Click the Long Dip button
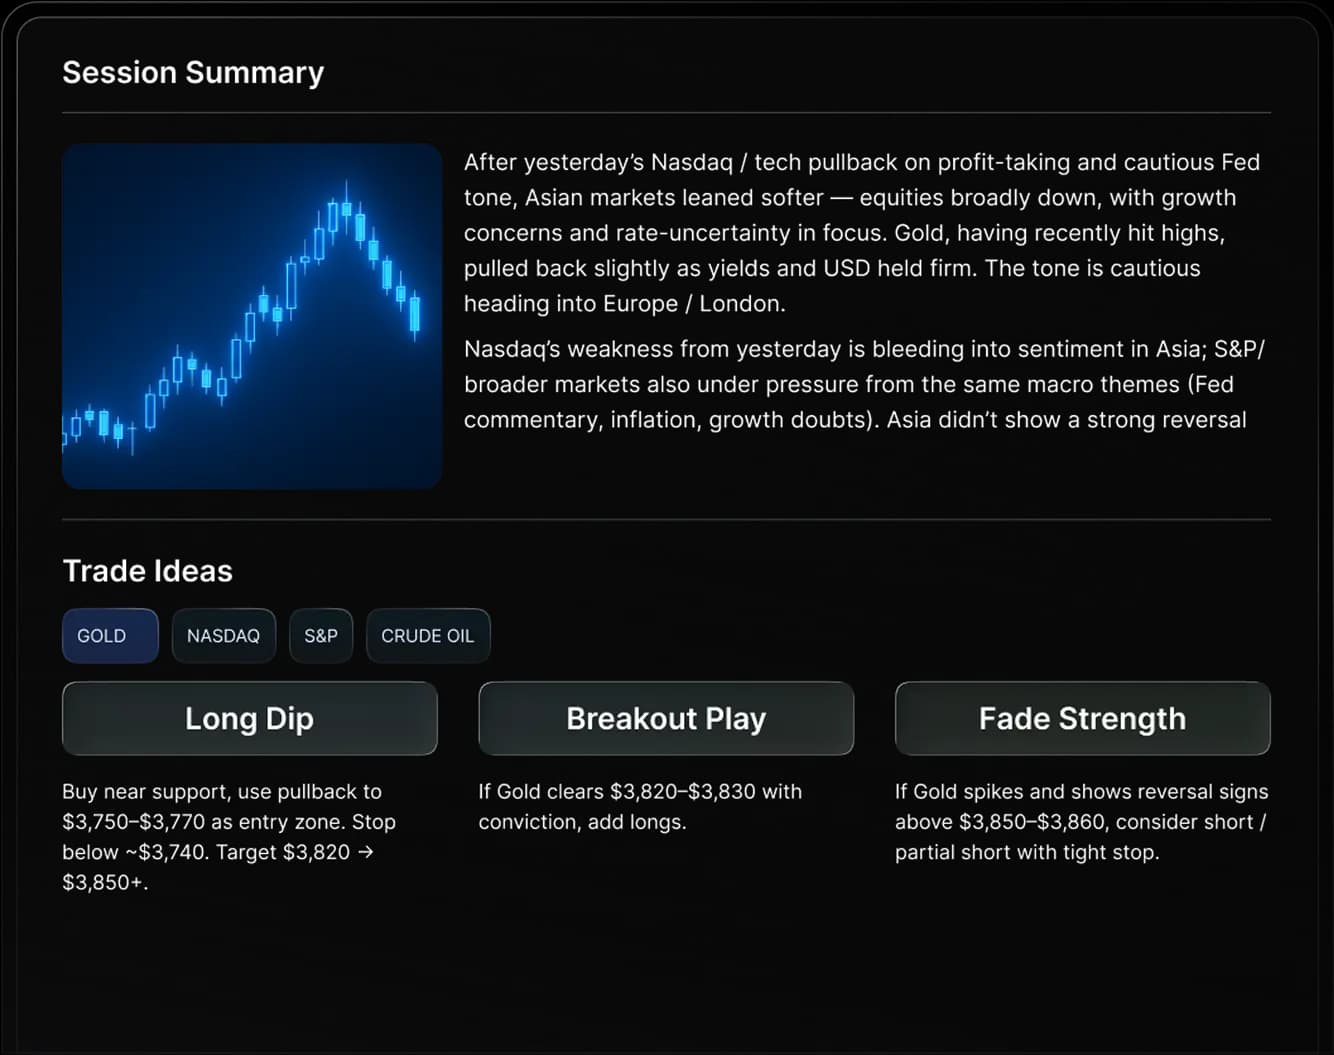The height and width of the screenshot is (1055, 1334). (x=249, y=719)
